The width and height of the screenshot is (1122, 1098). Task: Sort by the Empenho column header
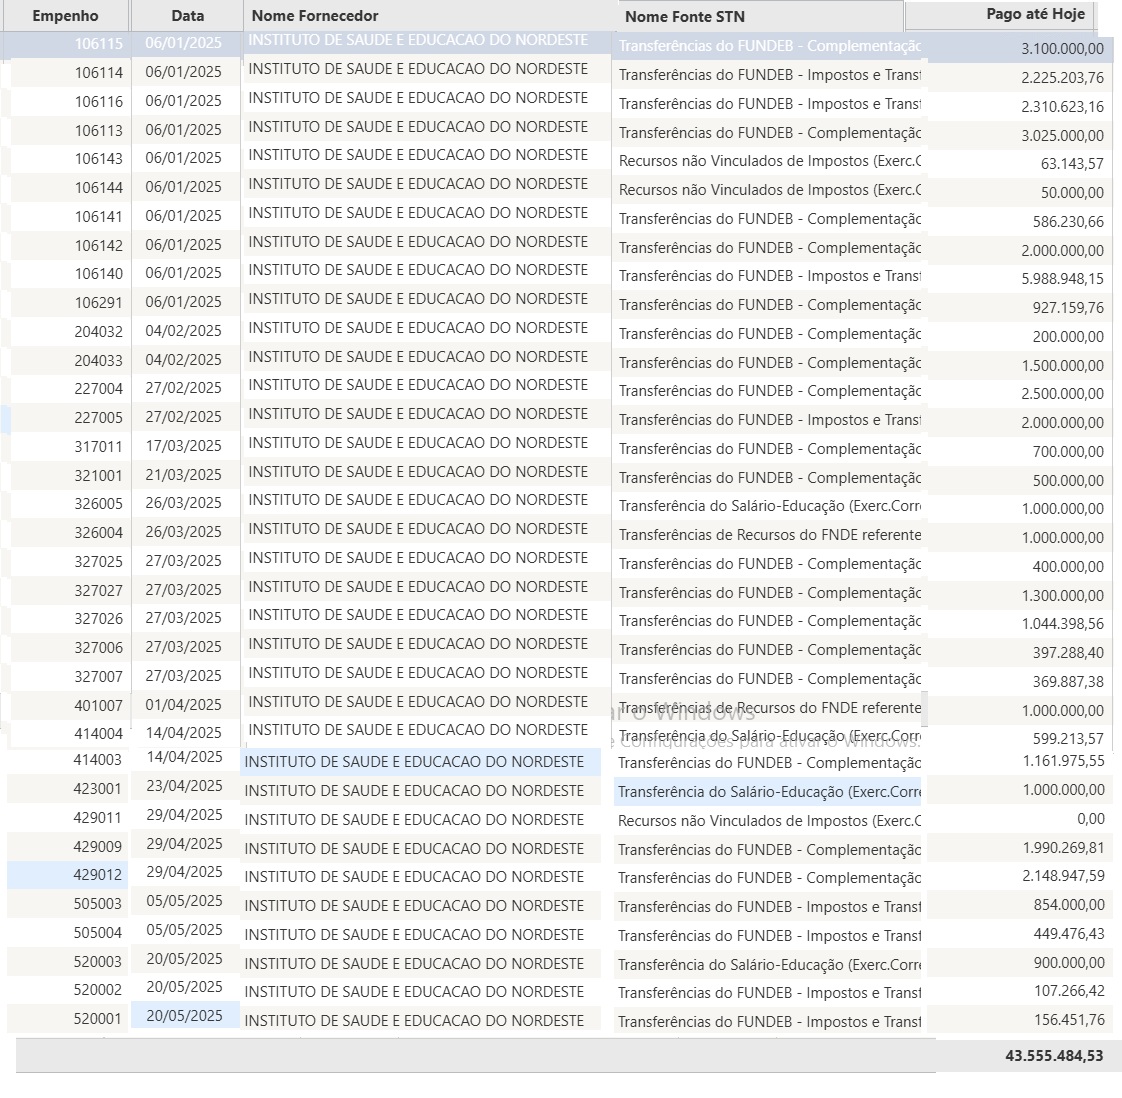coord(65,16)
